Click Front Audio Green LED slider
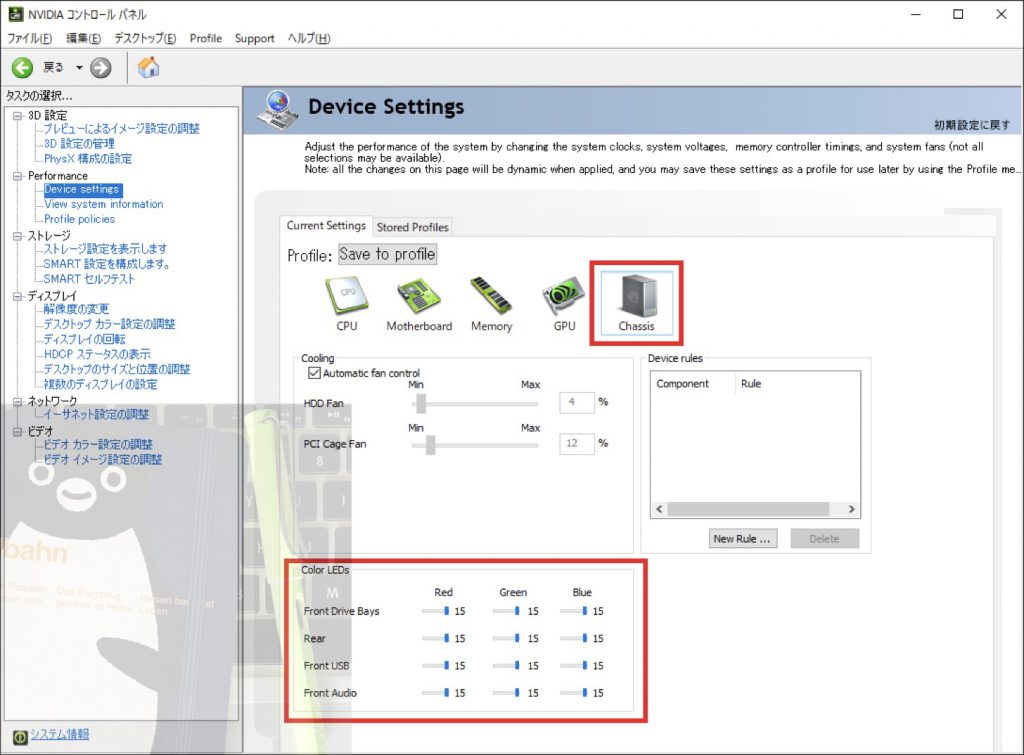The width and height of the screenshot is (1024, 755). coord(507,692)
